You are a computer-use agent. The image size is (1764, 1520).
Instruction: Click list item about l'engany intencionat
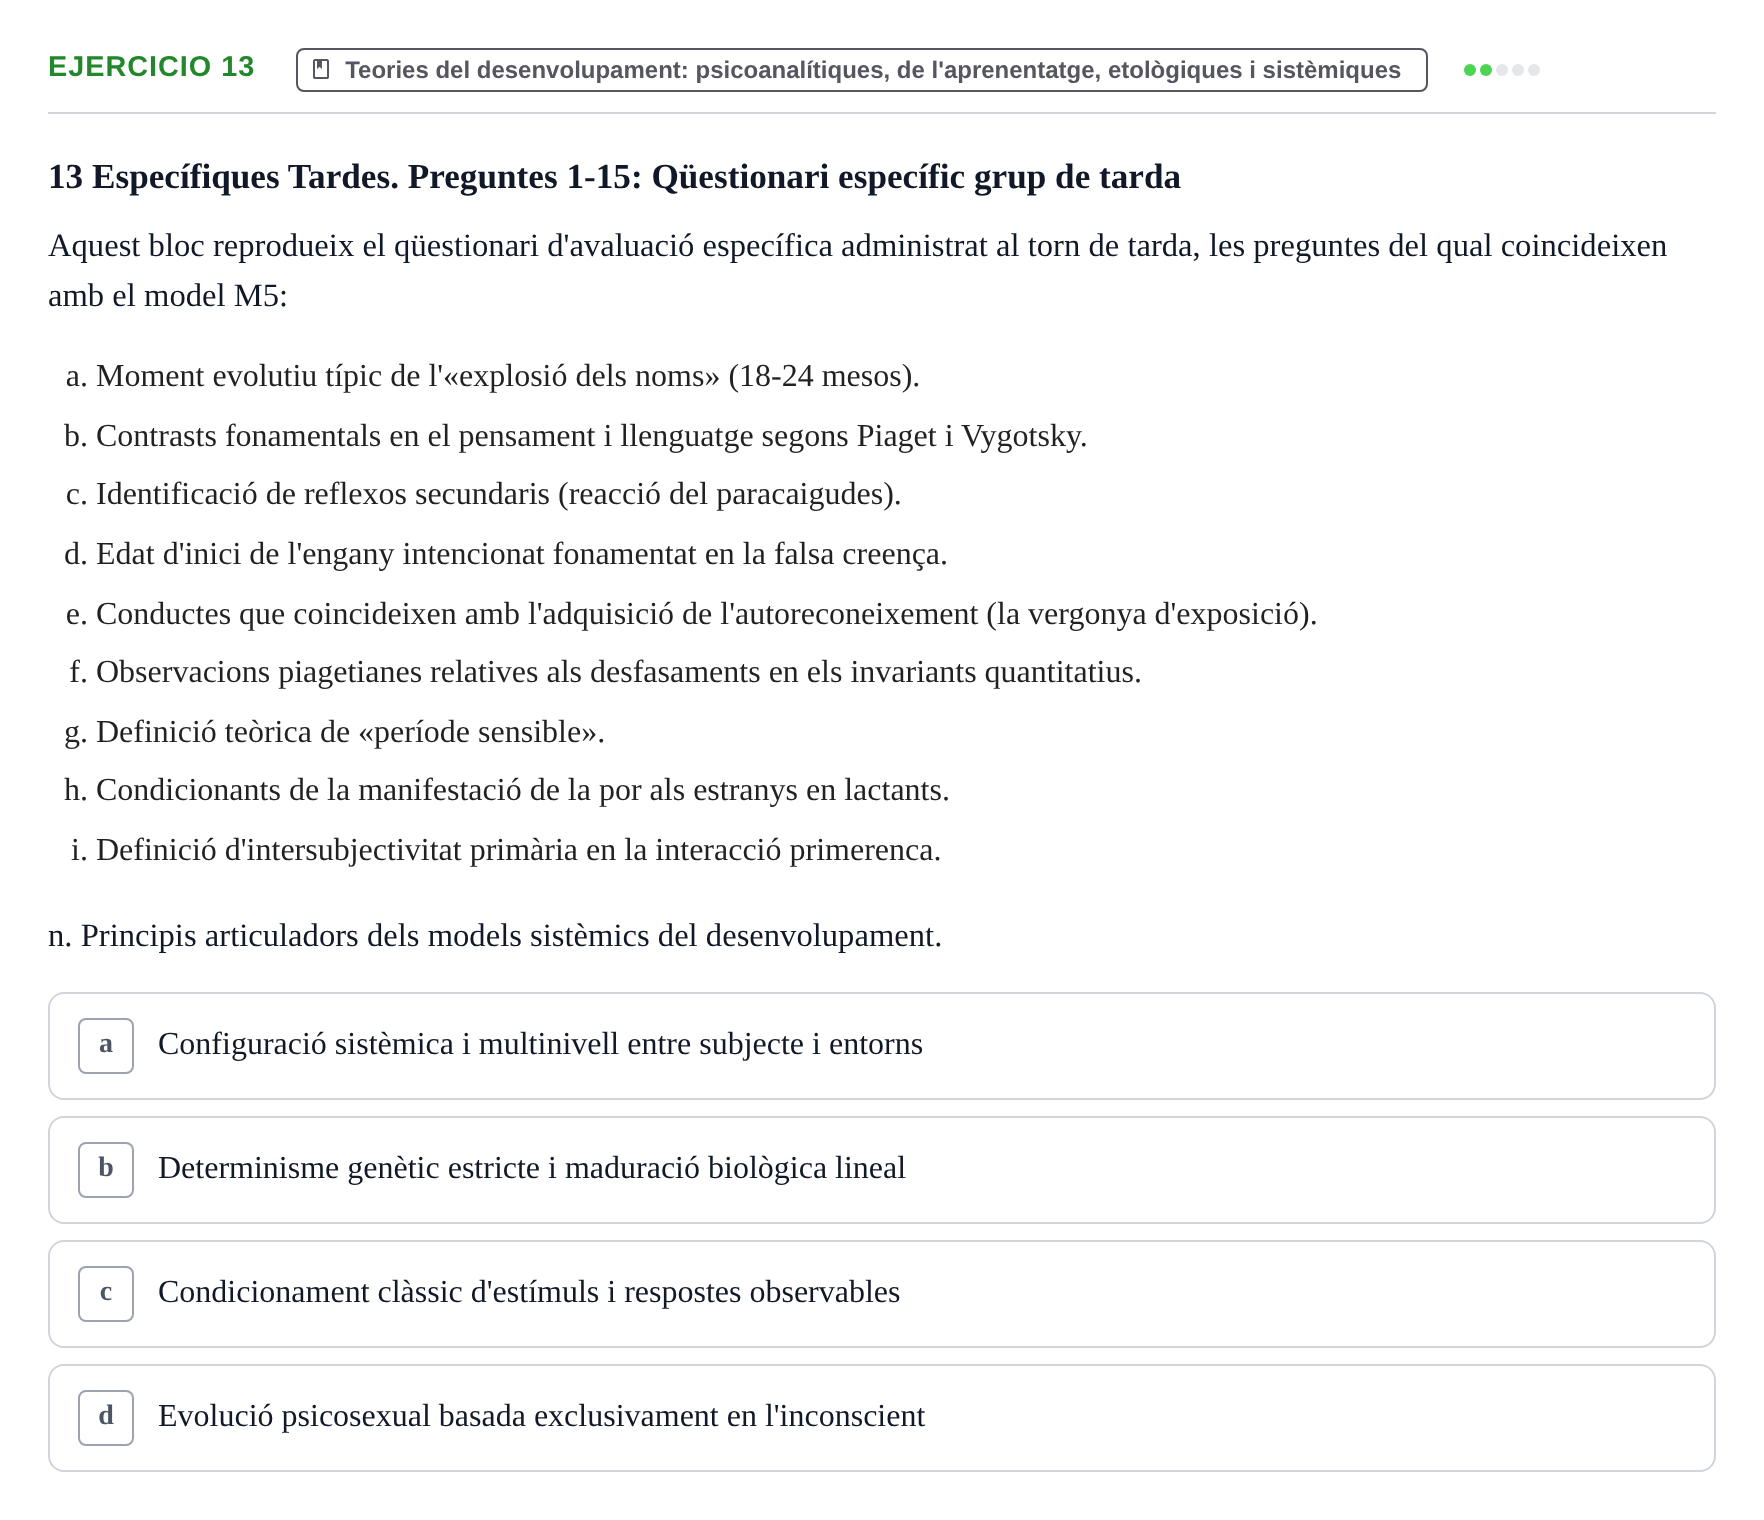pos(521,554)
